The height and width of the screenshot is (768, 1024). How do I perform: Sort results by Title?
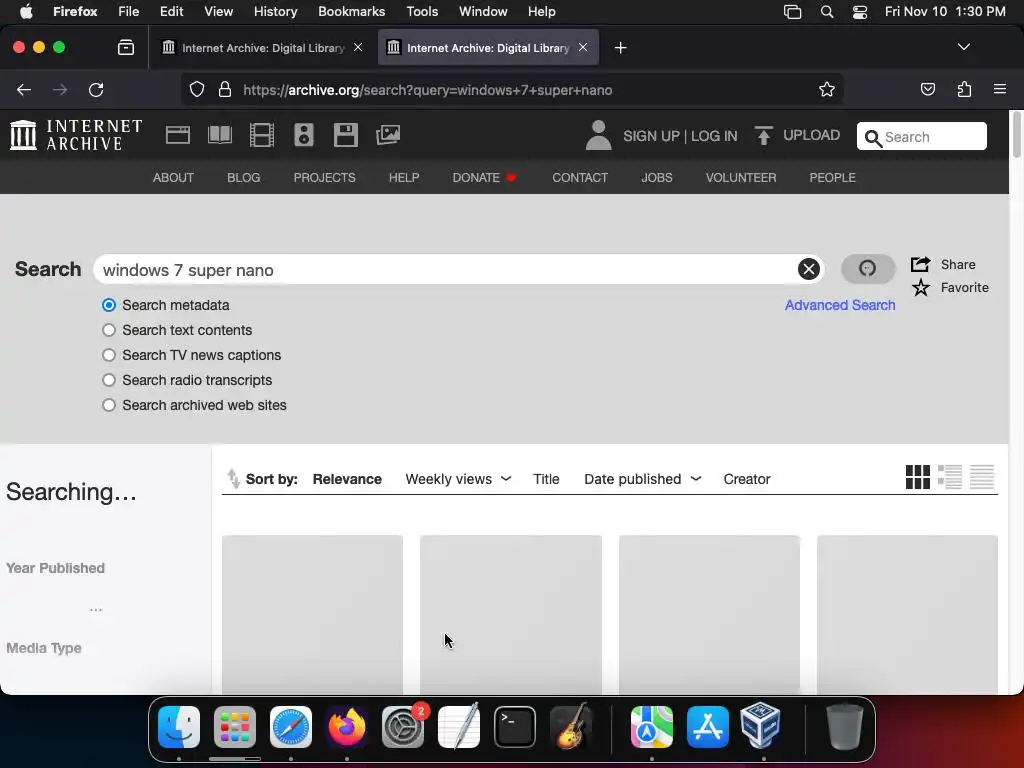(x=546, y=479)
